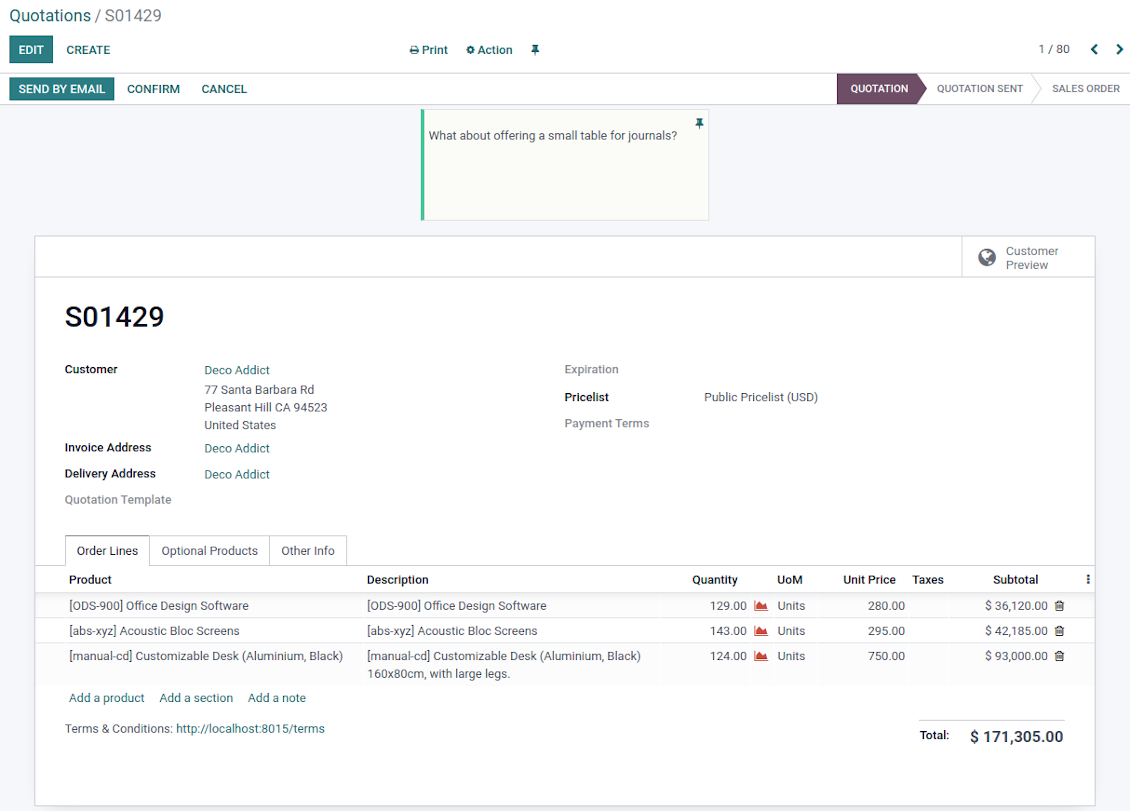This screenshot has height=811, width=1130.
Task: Click the Quotations breadcrumb link
Action: coord(50,16)
